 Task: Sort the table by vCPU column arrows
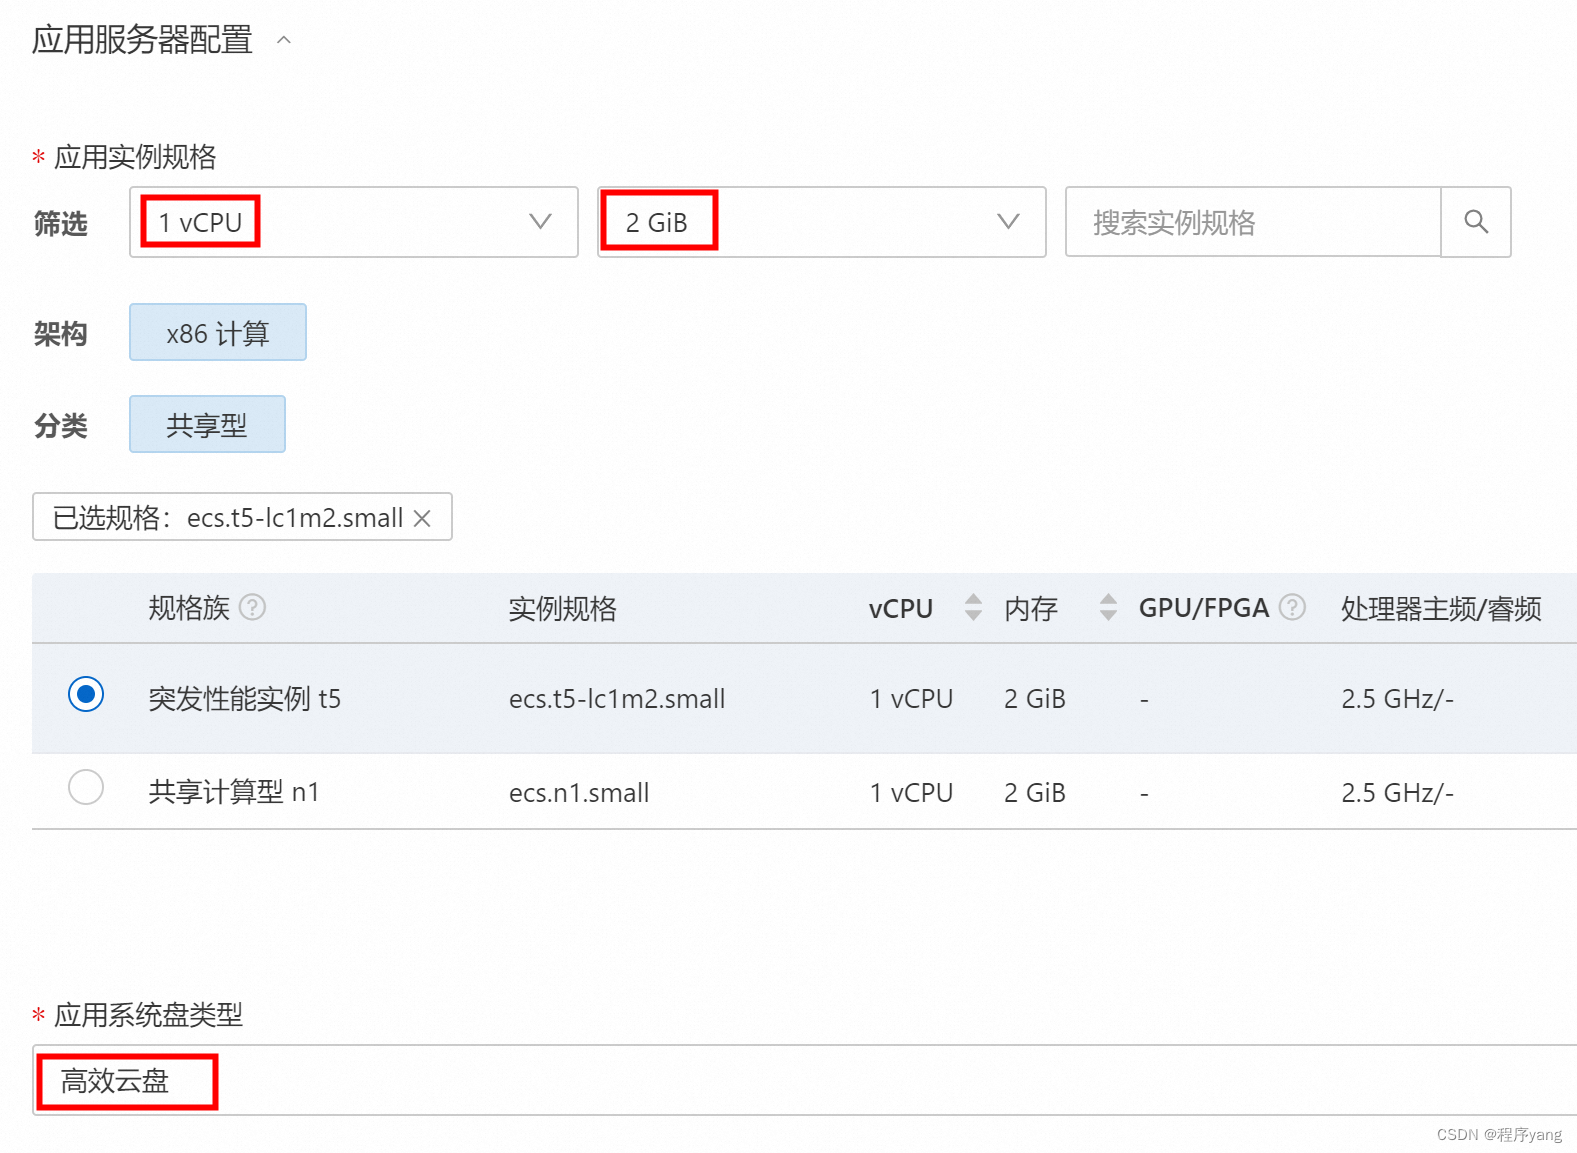[x=973, y=607]
